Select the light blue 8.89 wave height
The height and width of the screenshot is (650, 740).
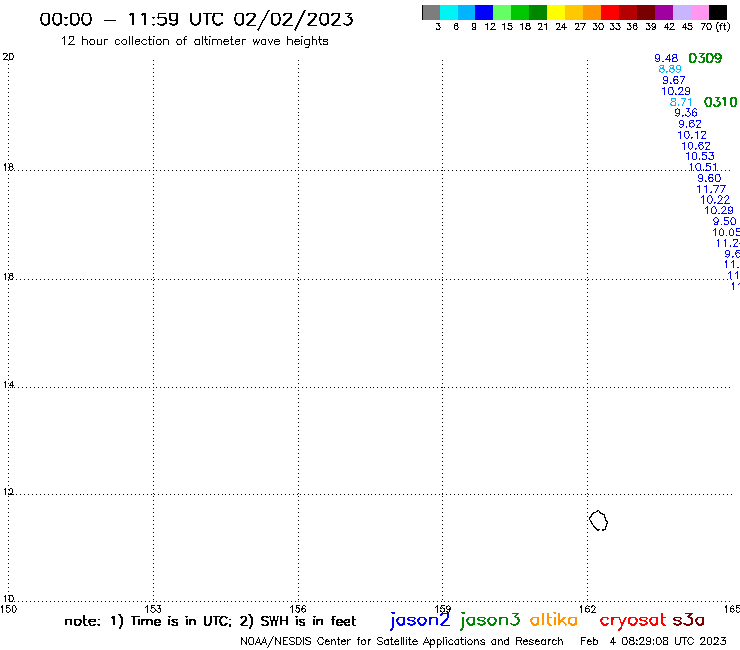[670, 69]
